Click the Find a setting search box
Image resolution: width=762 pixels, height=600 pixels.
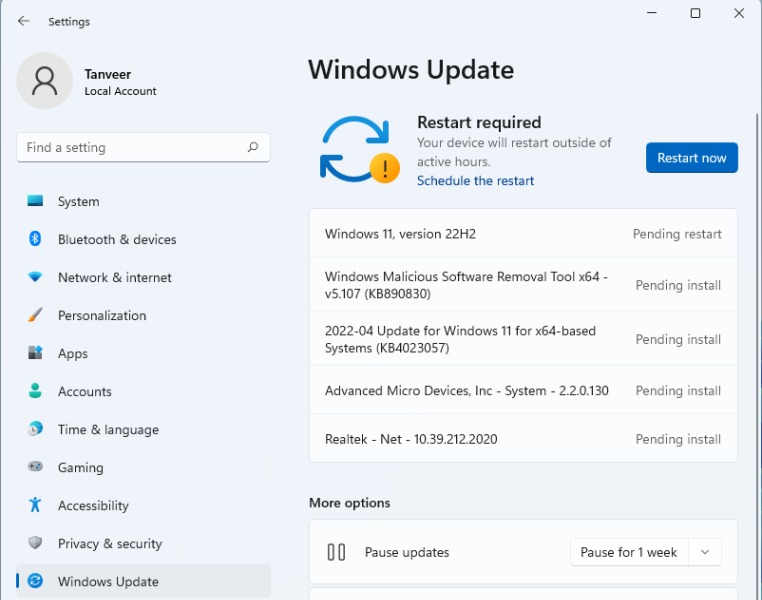(143, 147)
